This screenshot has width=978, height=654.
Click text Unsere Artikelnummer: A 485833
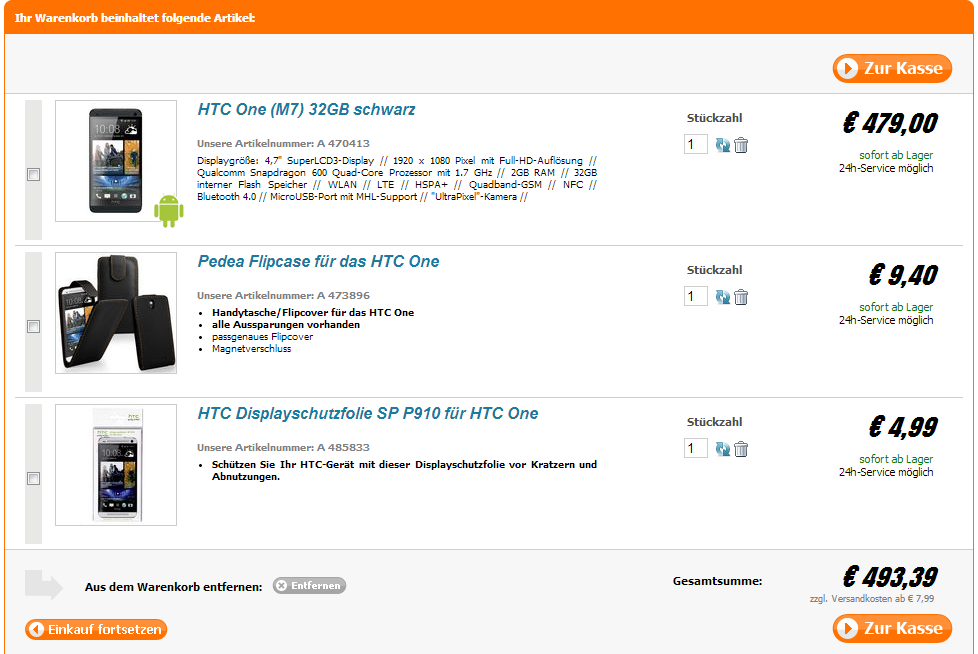(283, 448)
